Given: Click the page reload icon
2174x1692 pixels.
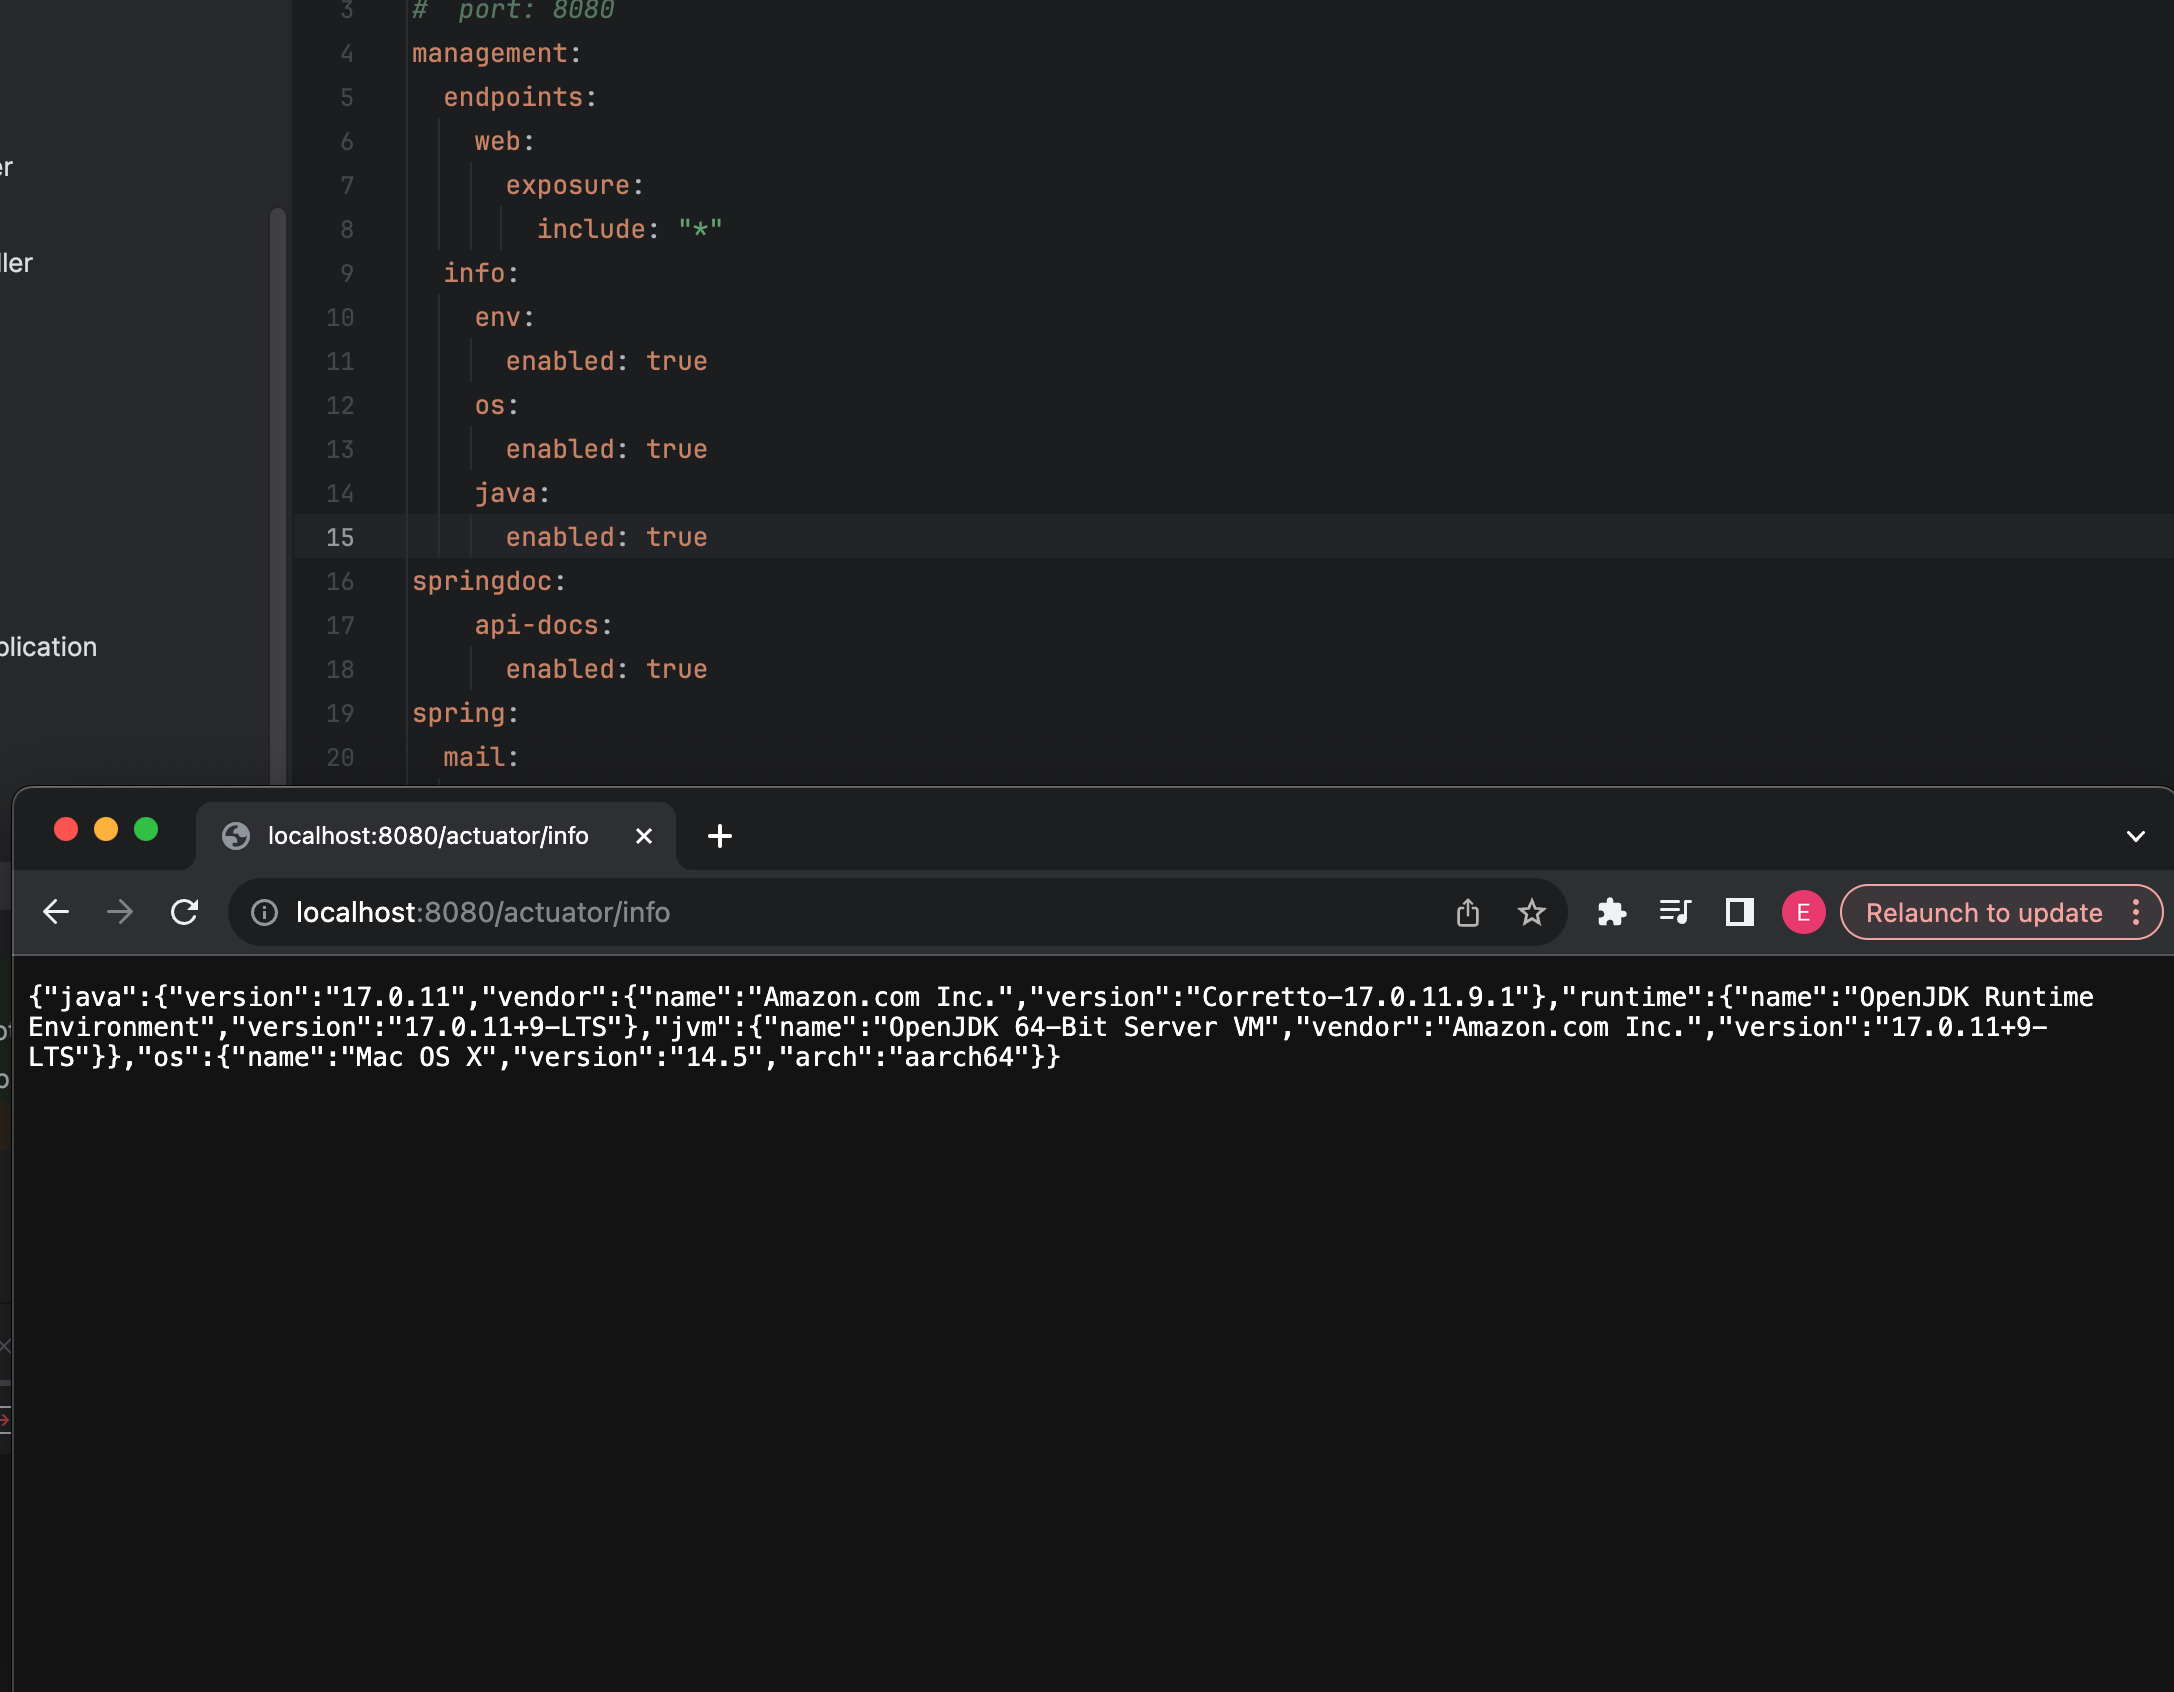Looking at the screenshot, I should point(184,912).
